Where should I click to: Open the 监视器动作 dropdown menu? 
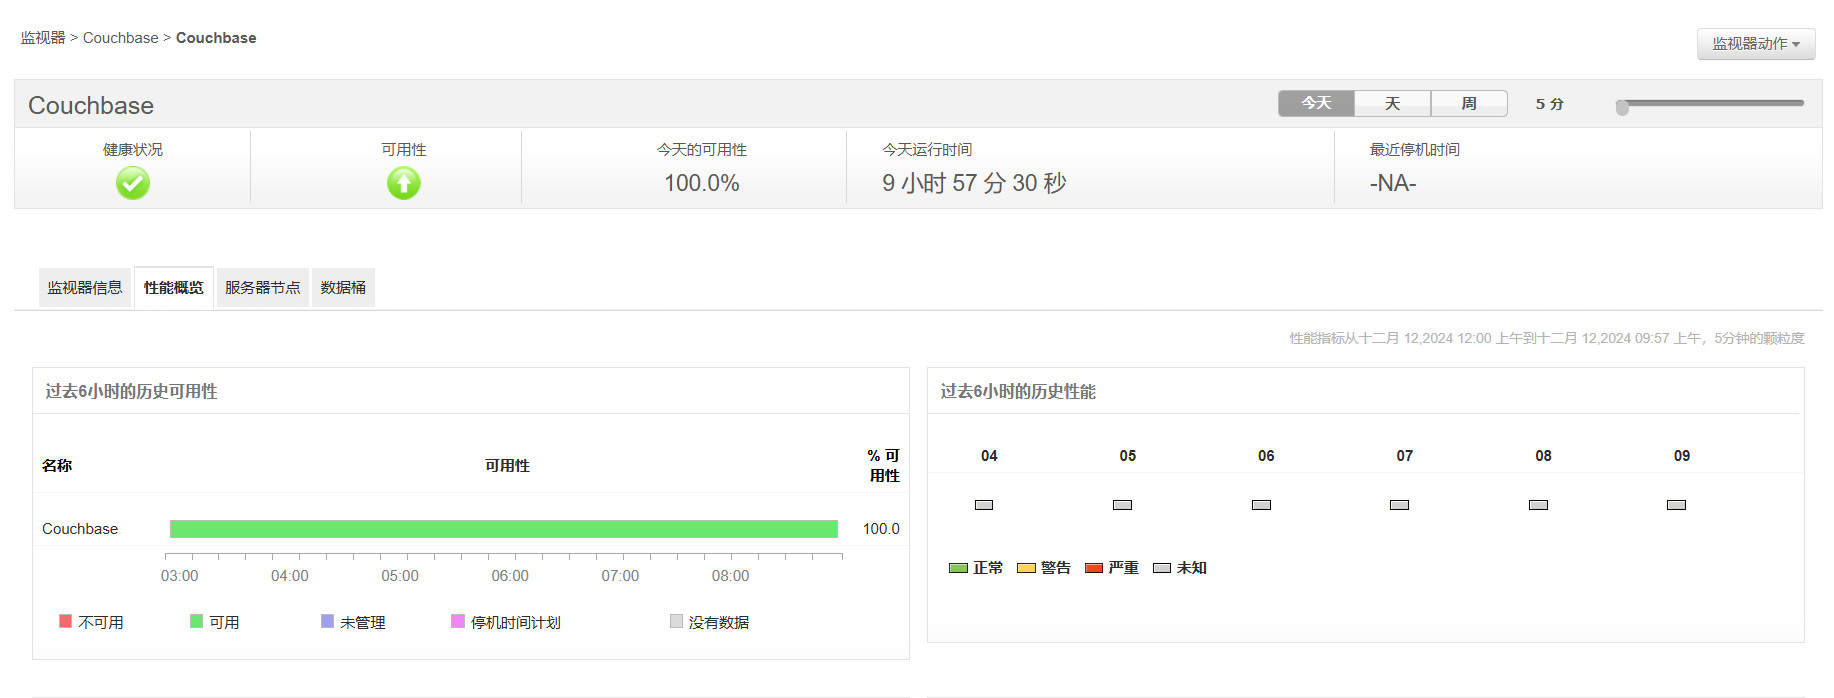[1755, 44]
